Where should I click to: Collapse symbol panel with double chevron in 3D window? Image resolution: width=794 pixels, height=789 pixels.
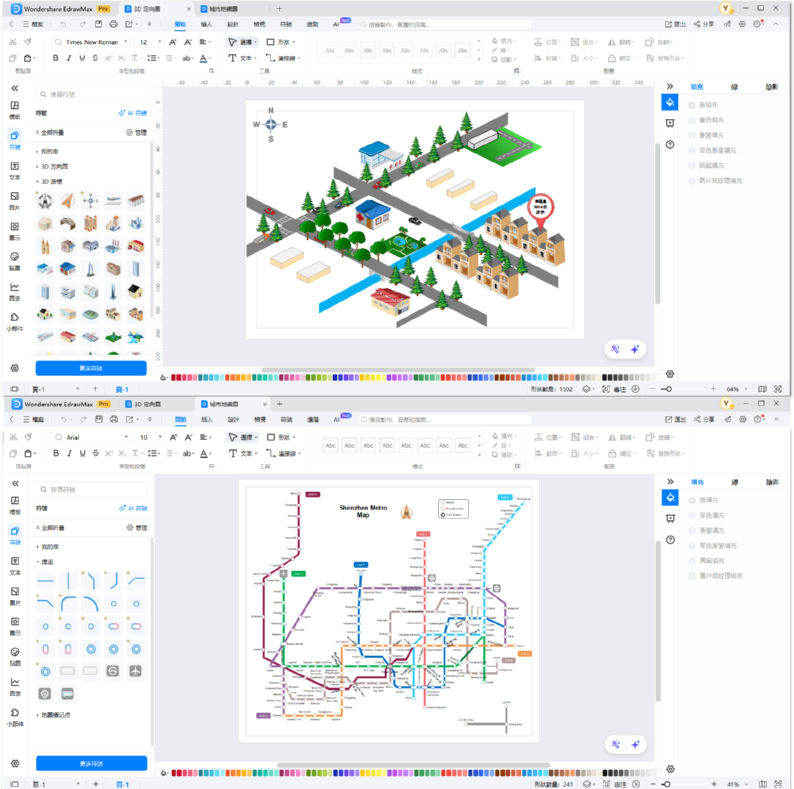[15, 88]
